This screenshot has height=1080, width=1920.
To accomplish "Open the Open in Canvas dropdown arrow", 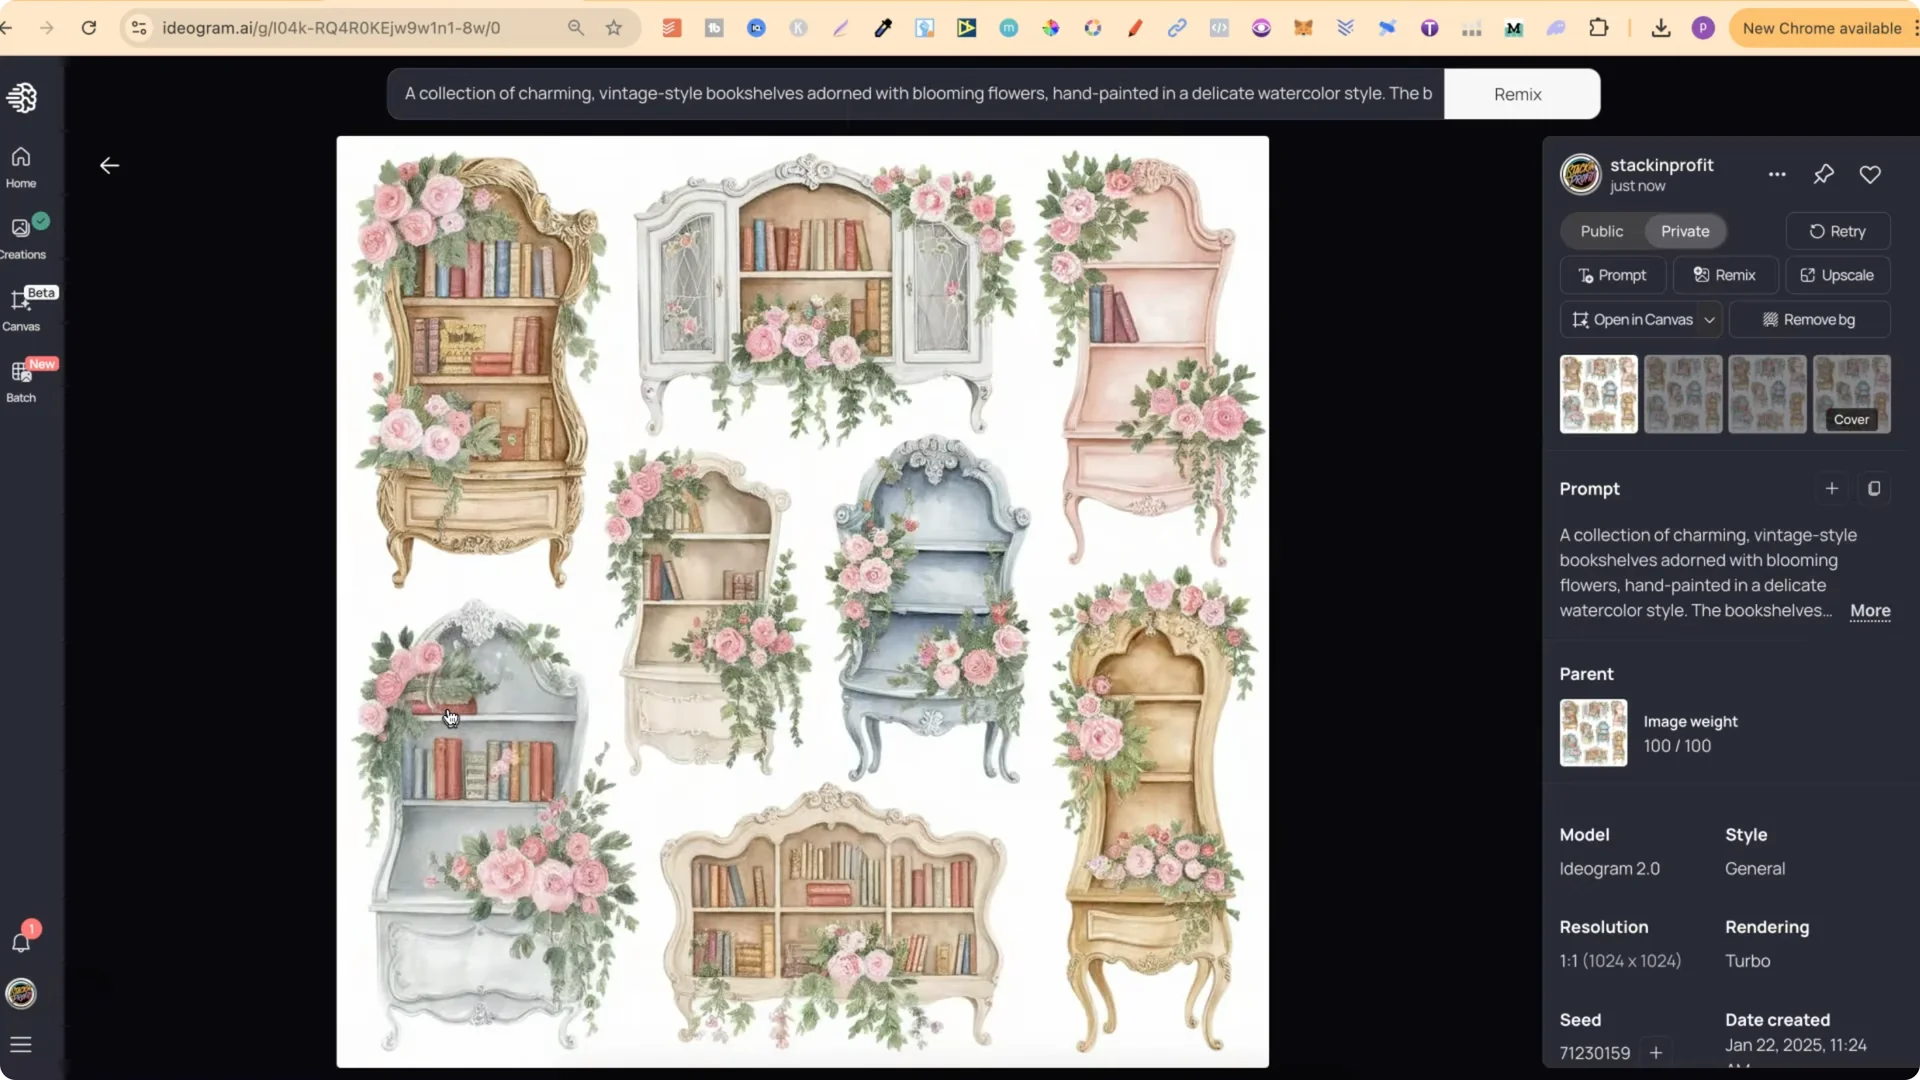I will pyautogui.click(x=1710, y=319).
